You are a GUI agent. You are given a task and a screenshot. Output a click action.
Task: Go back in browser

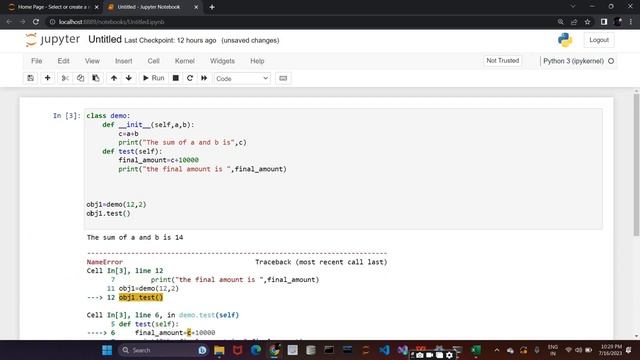pyautogui.click(x=9, y=22)
